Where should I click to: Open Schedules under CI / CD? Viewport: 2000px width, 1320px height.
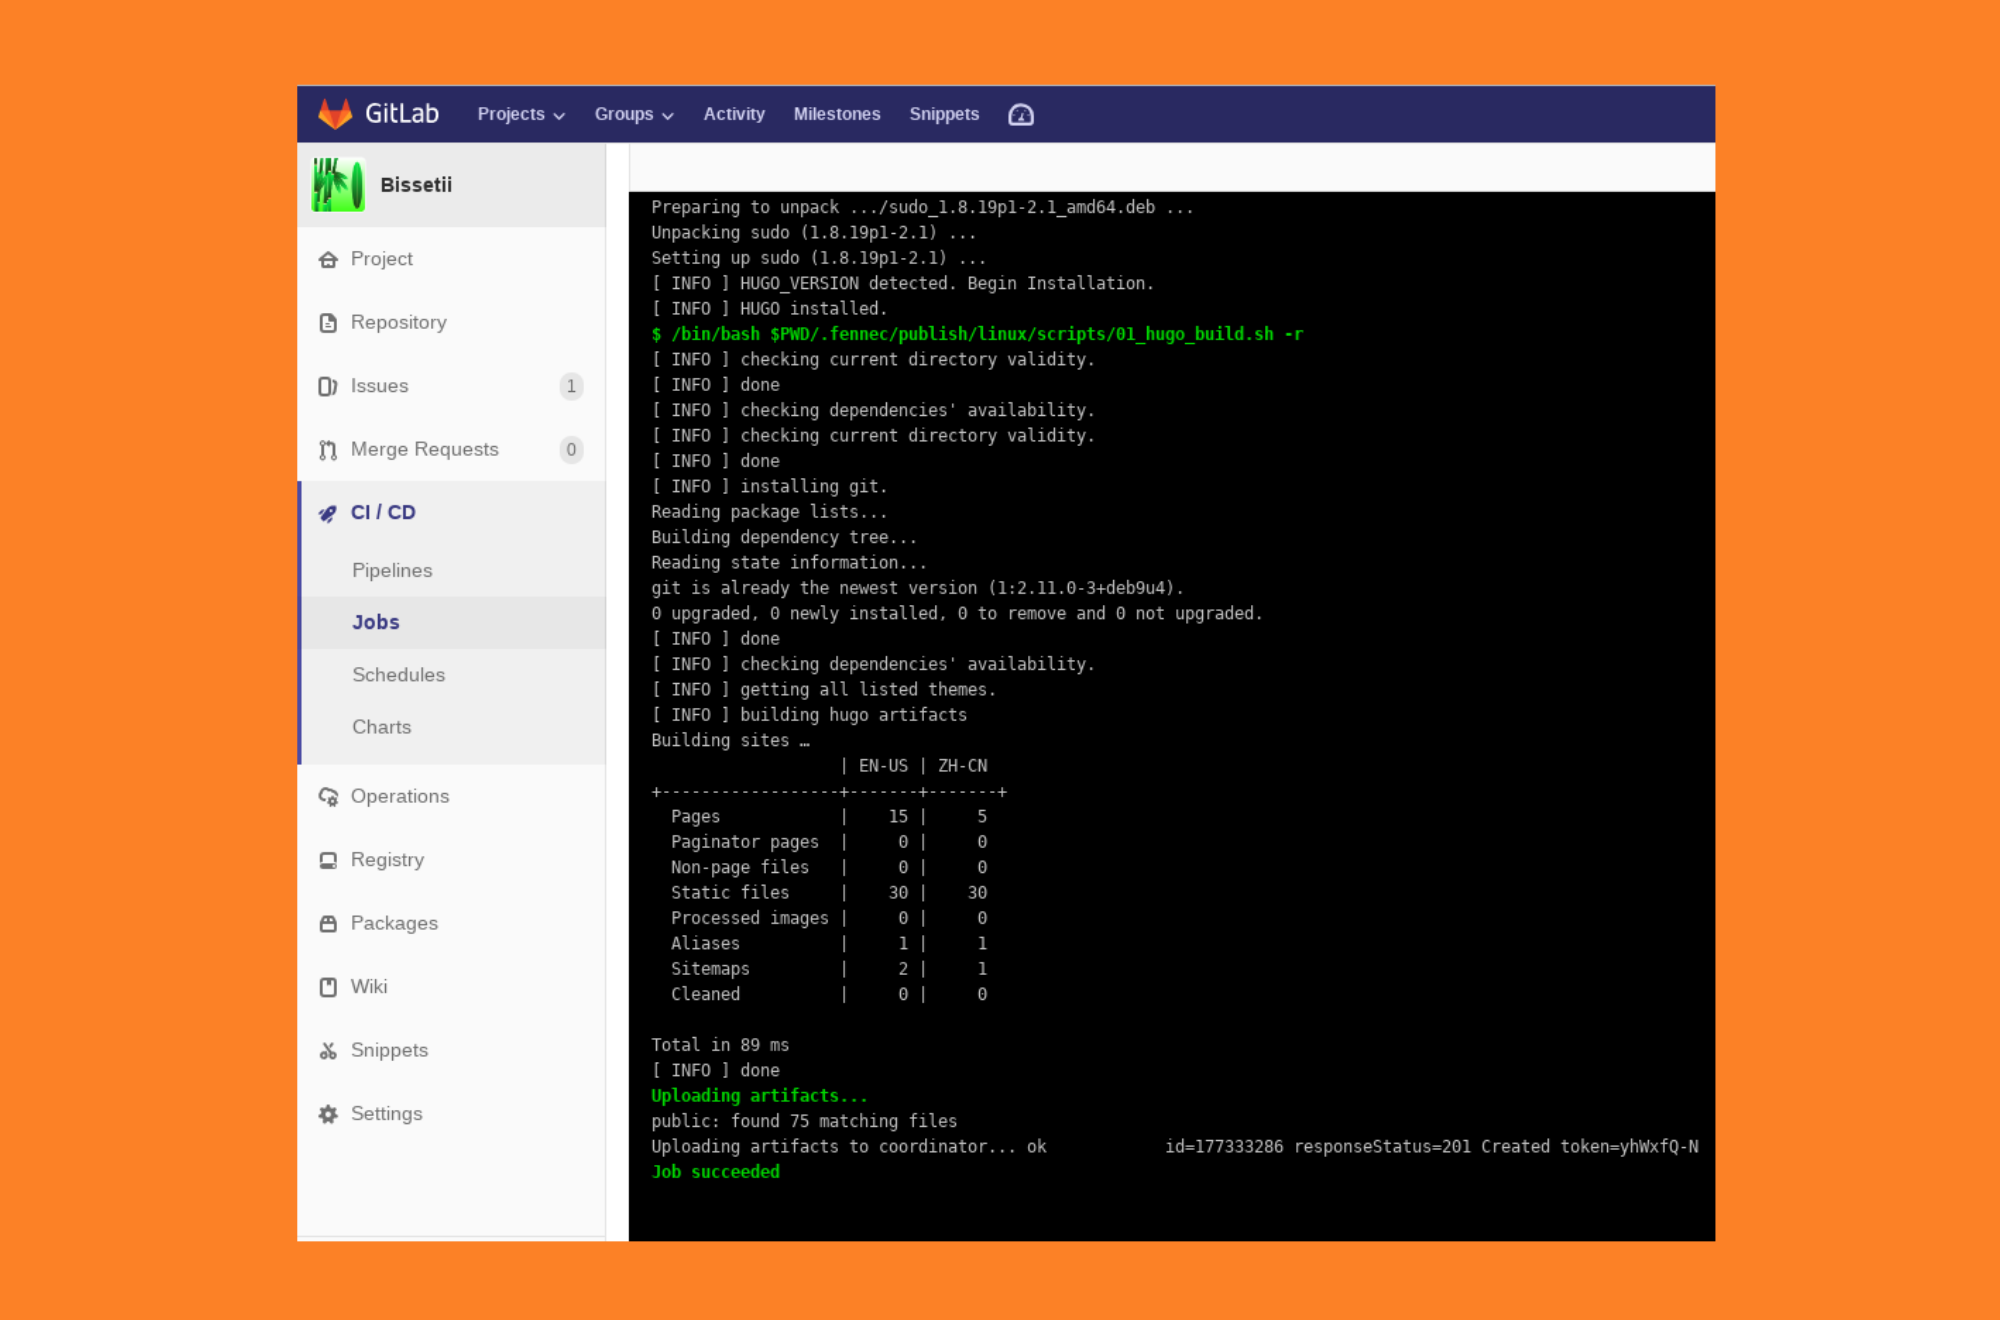coord(398,675)
